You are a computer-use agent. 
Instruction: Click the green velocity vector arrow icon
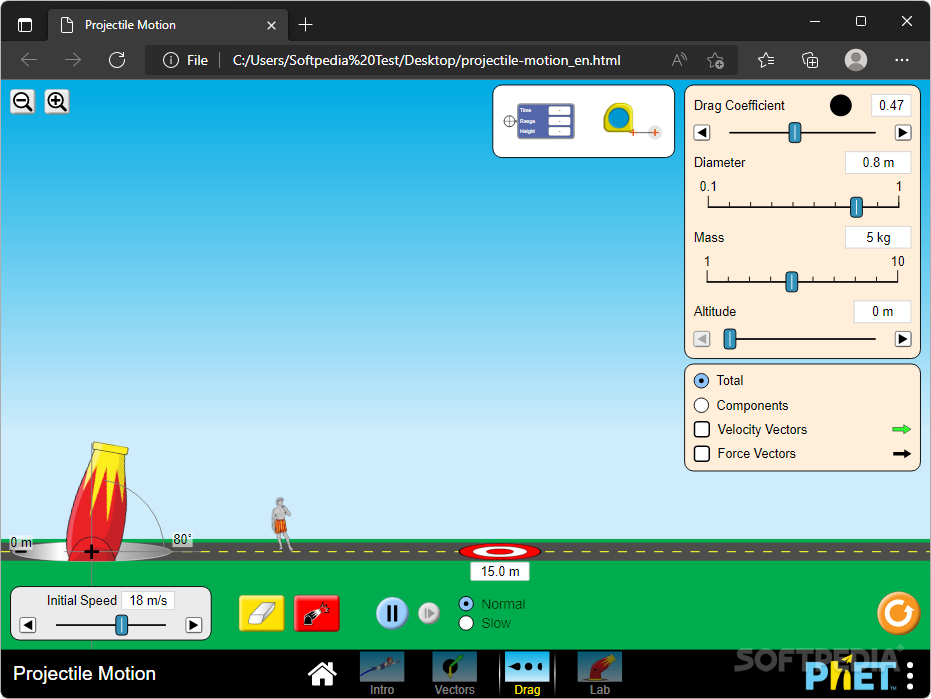click(901, 429)
